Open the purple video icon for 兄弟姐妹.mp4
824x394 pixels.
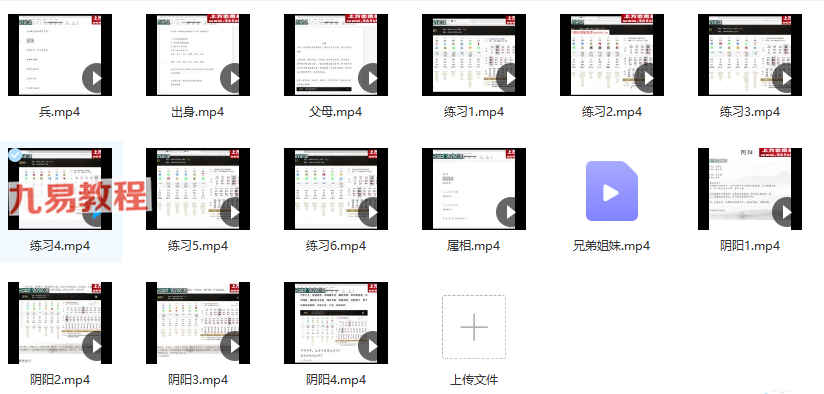612,191
